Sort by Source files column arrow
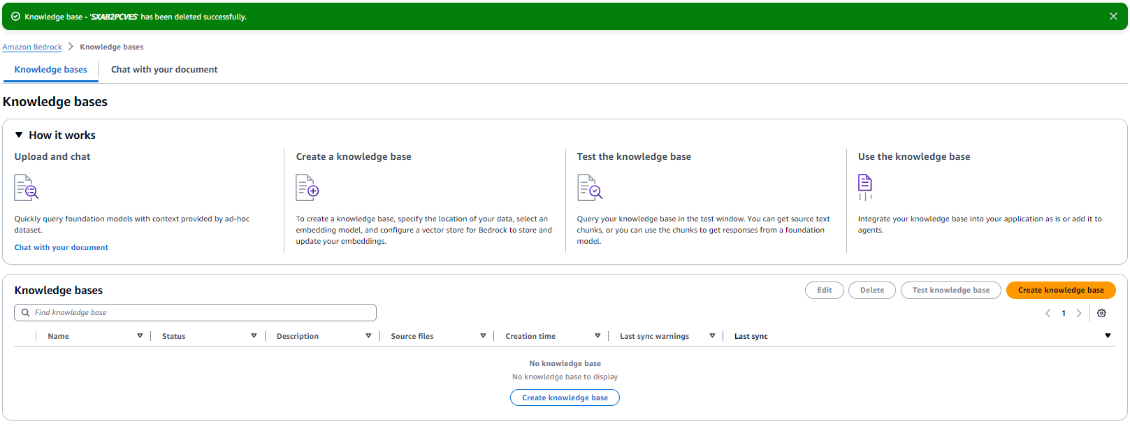The image size is (1130, 425). [x=483, y=336]
